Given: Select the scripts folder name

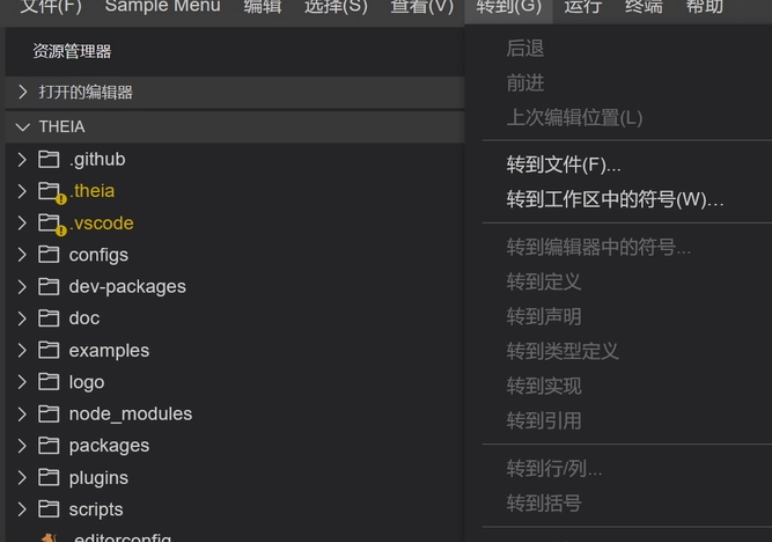Looking at the screenshot, I should (x=96, y=510).
